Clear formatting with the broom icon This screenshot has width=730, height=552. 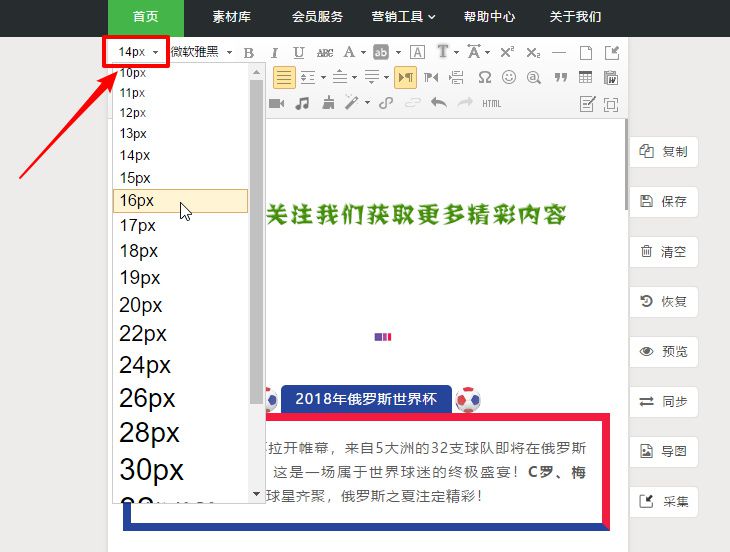tap(328, 103)
